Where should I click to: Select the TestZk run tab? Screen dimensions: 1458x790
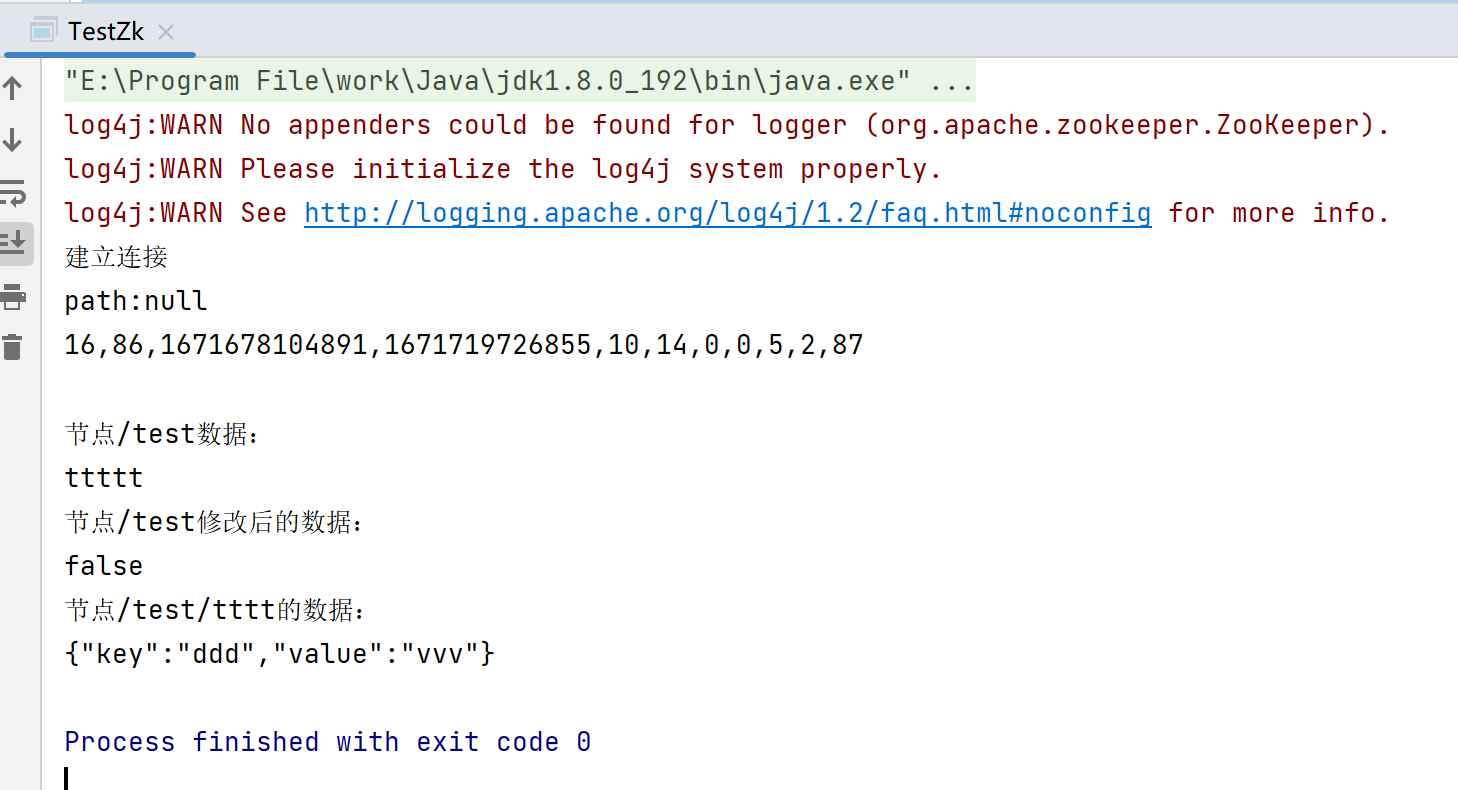point(100,31)
